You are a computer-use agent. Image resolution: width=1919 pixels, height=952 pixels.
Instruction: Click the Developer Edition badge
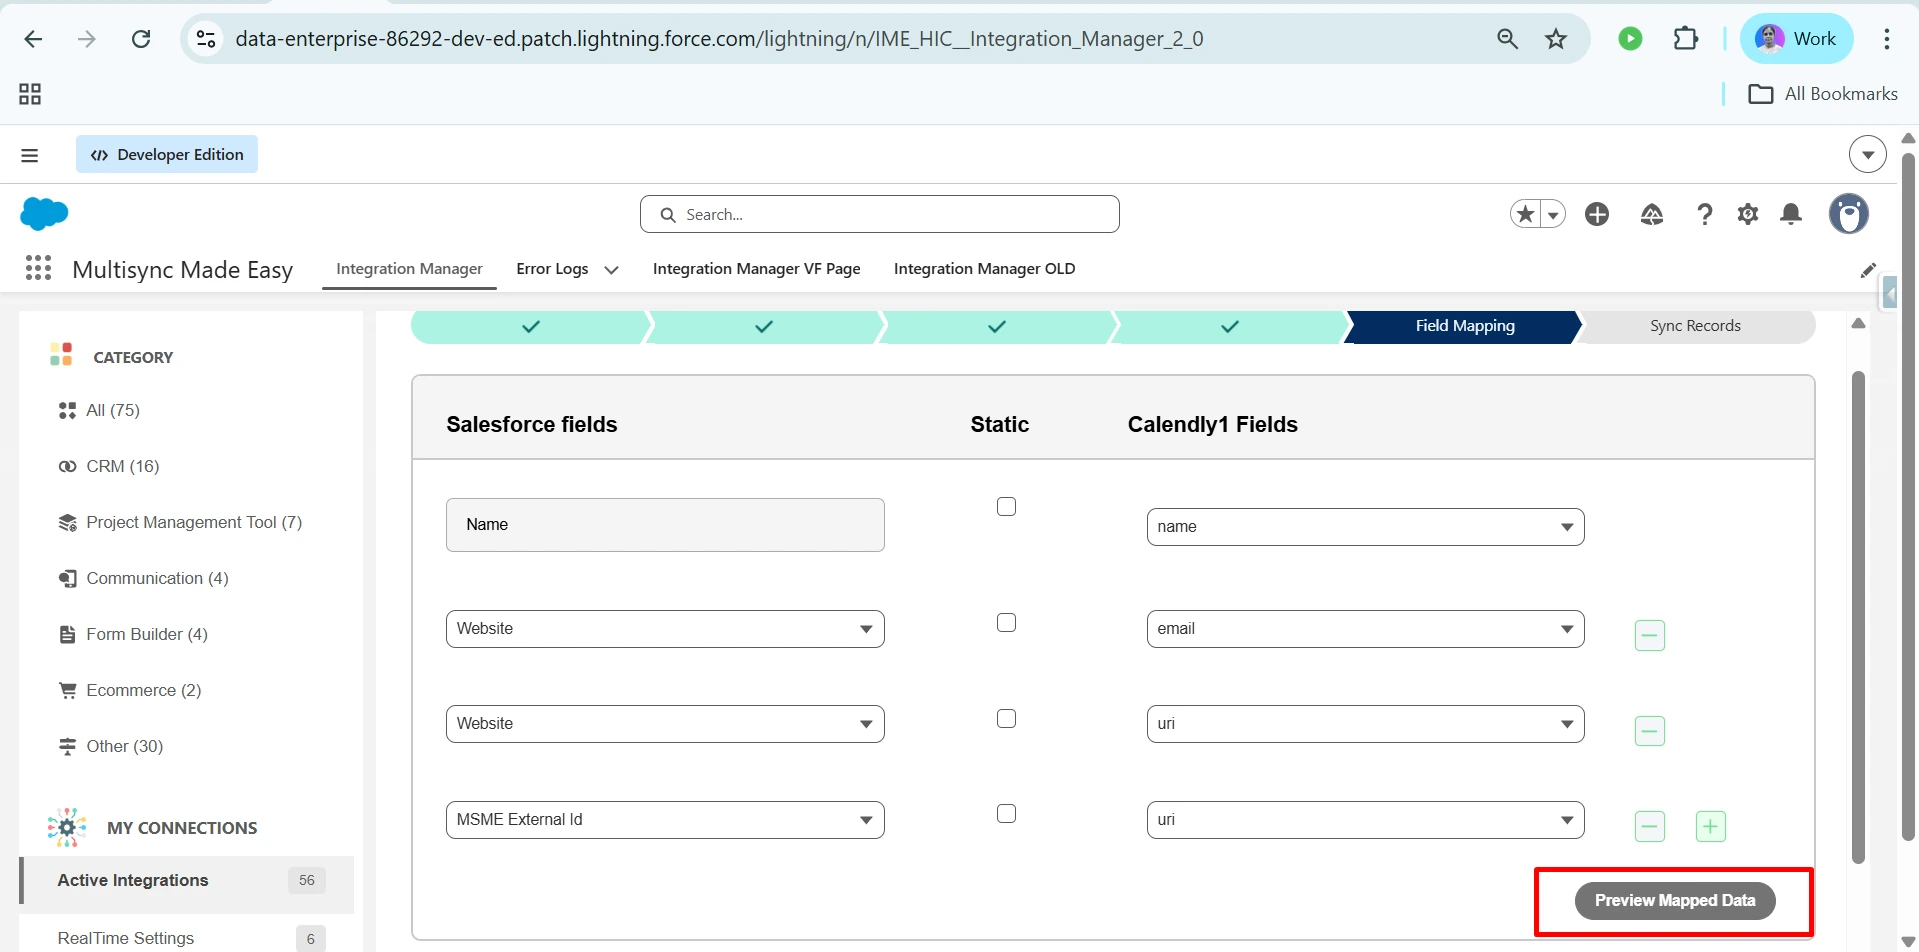pyautogui.click(x=167, y=154)
